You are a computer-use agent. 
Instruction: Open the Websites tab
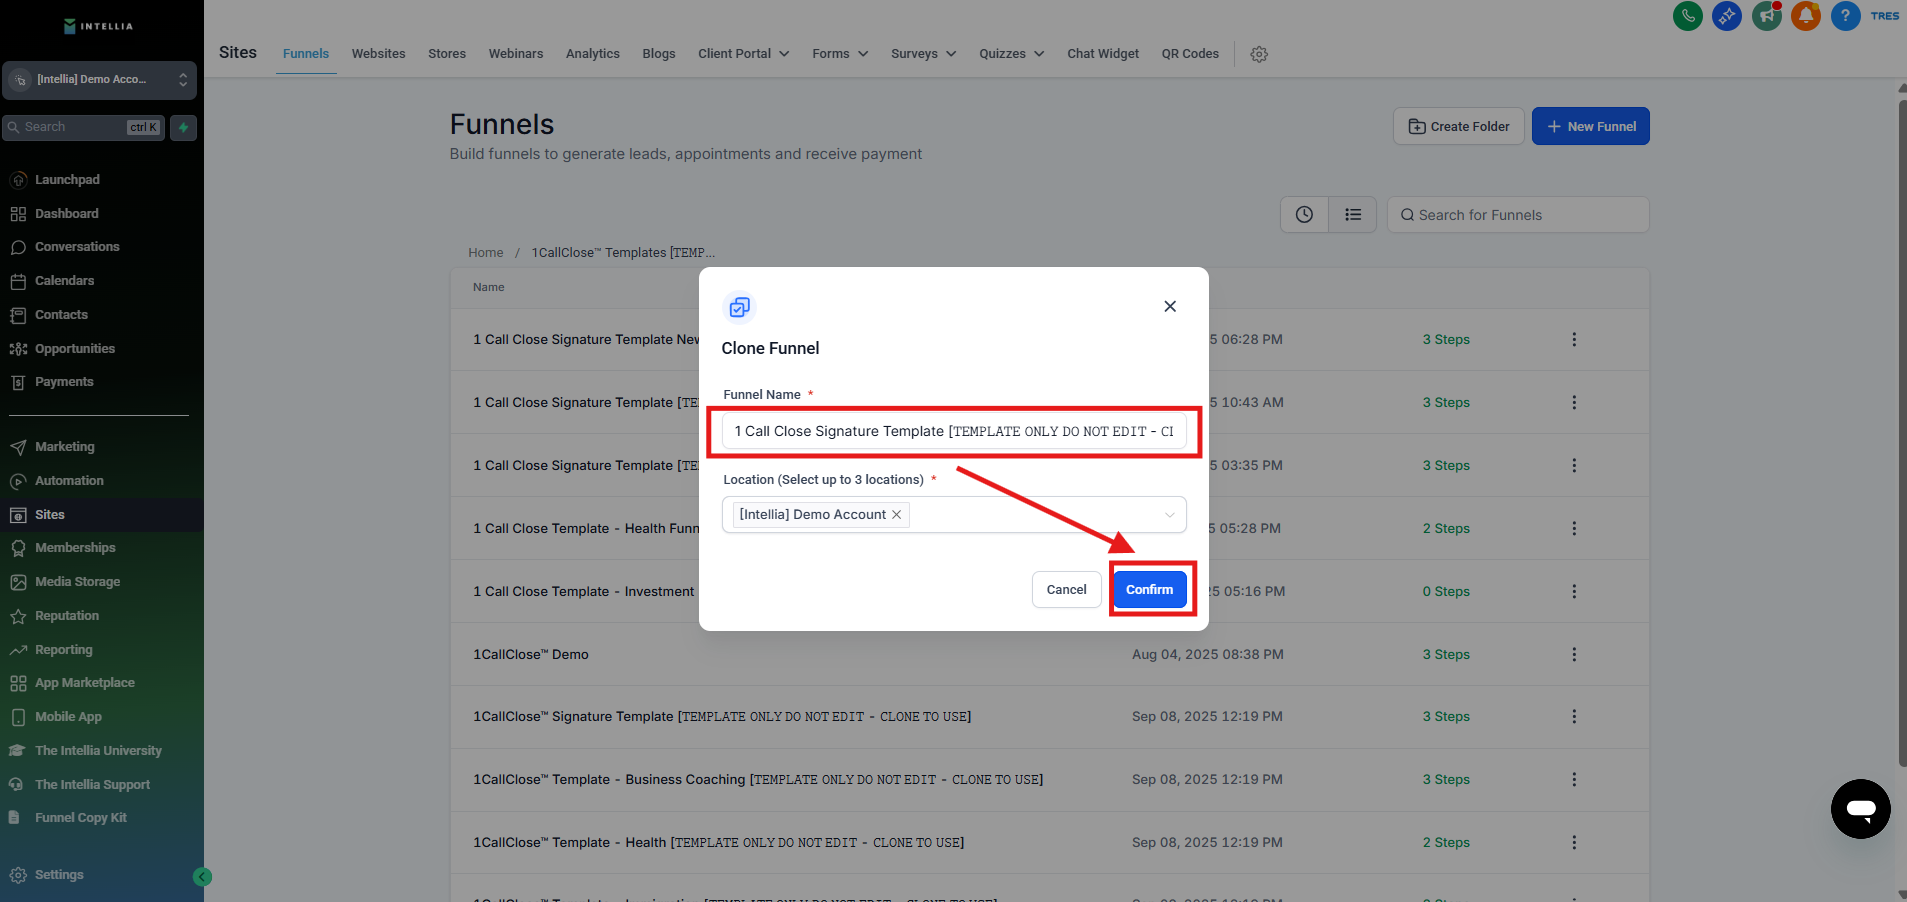[378, 54]
